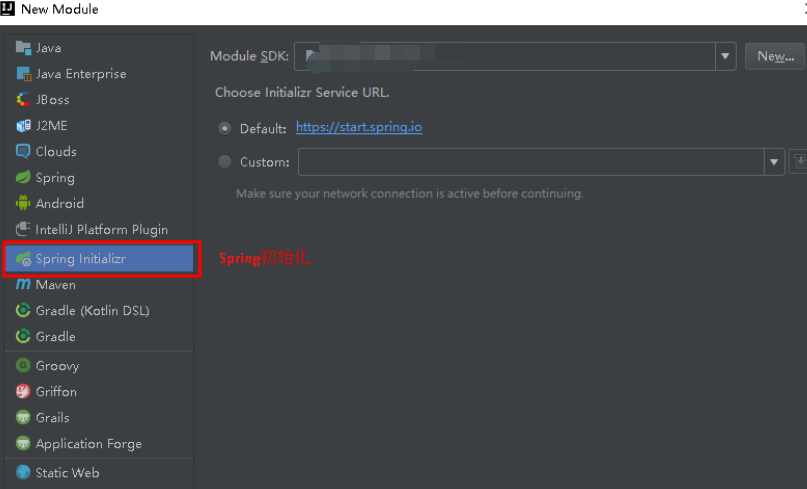Choose Spring Initializr in the list
The height and width of the screenshot is (489, 807).
click(x=99, y=258)
